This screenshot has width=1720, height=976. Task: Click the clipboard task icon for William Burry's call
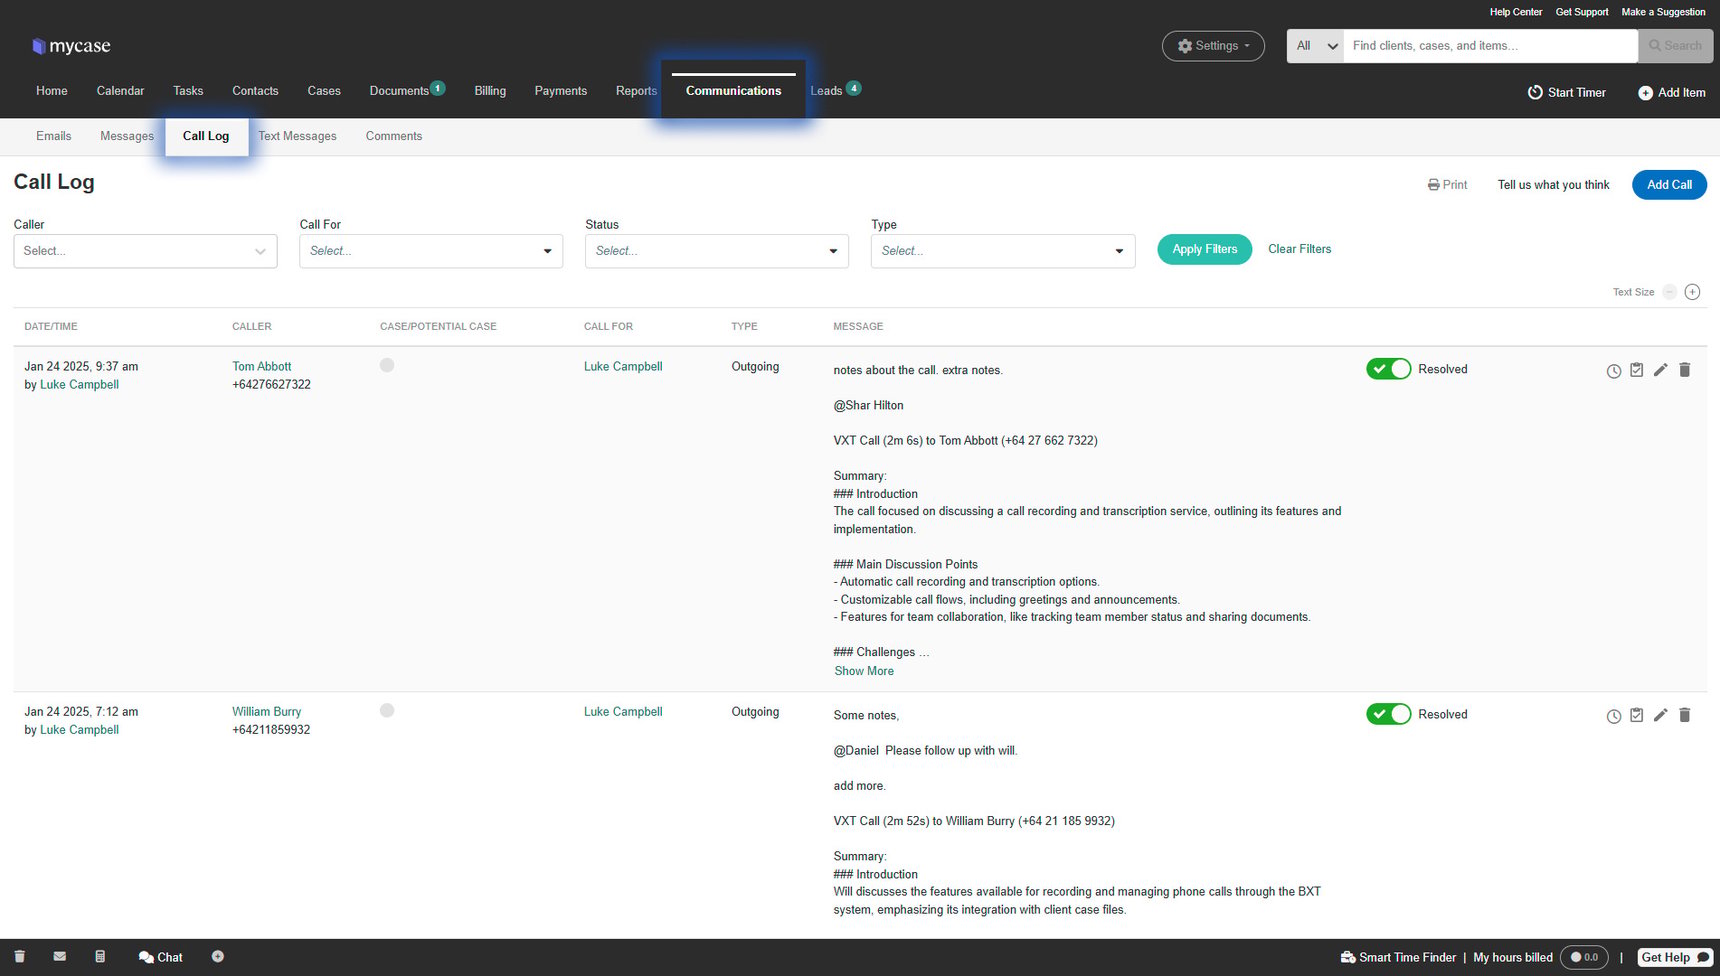1636,715
